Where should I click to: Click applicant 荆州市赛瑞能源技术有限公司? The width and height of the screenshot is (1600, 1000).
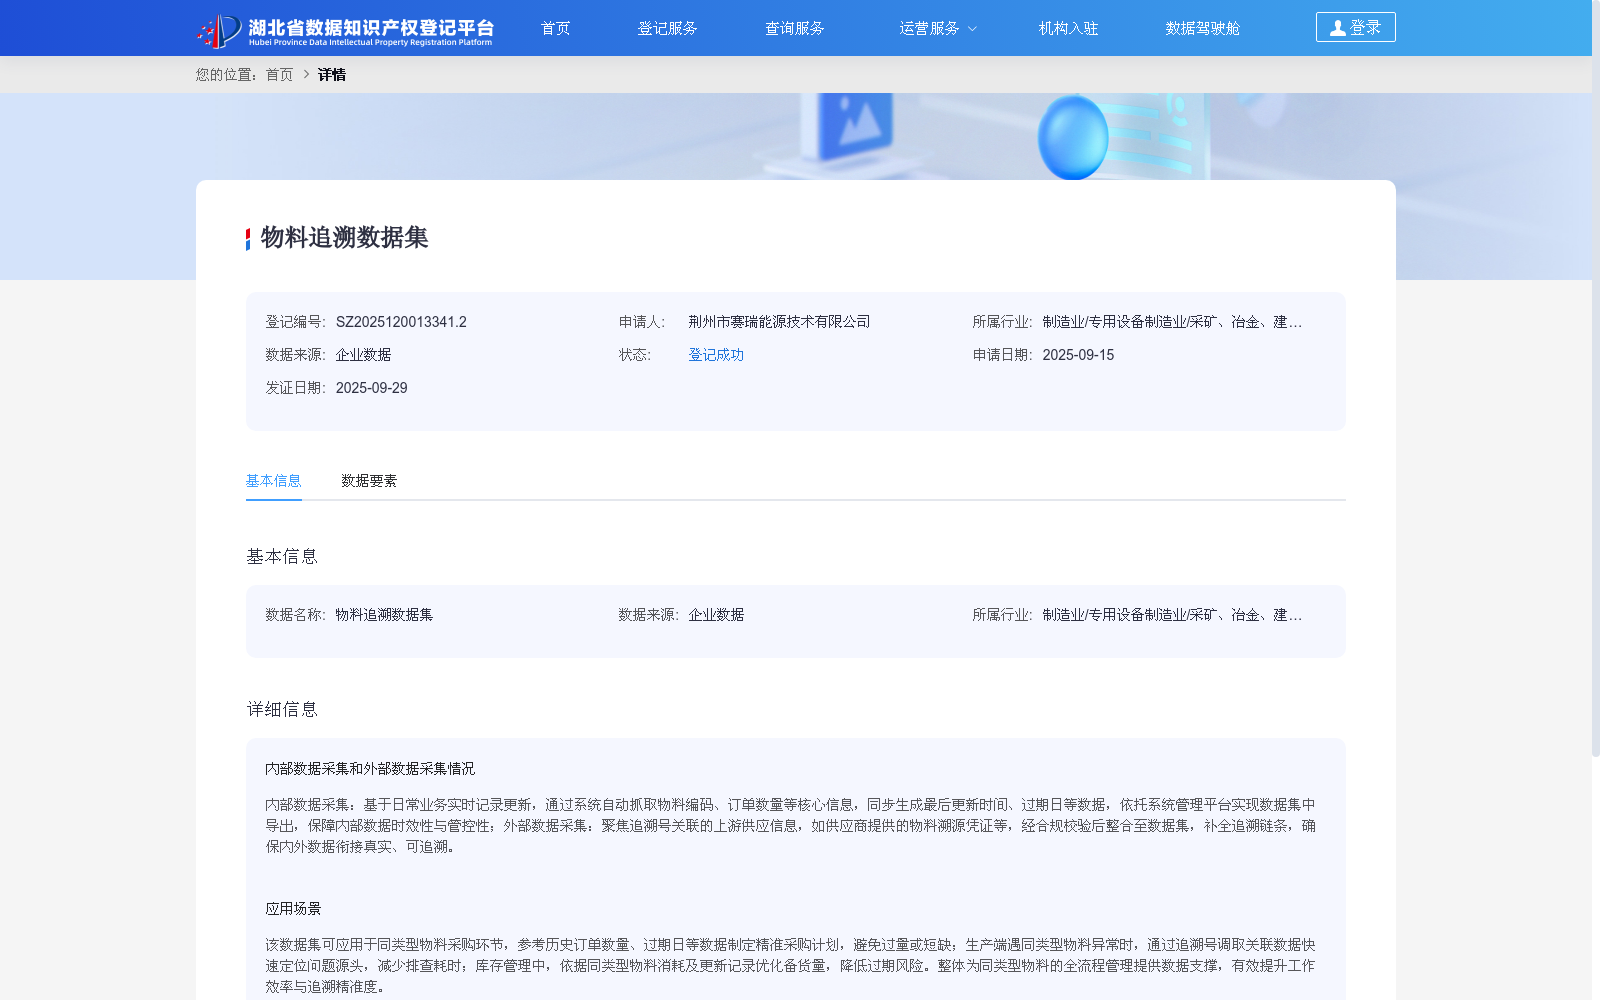(779, 322)
